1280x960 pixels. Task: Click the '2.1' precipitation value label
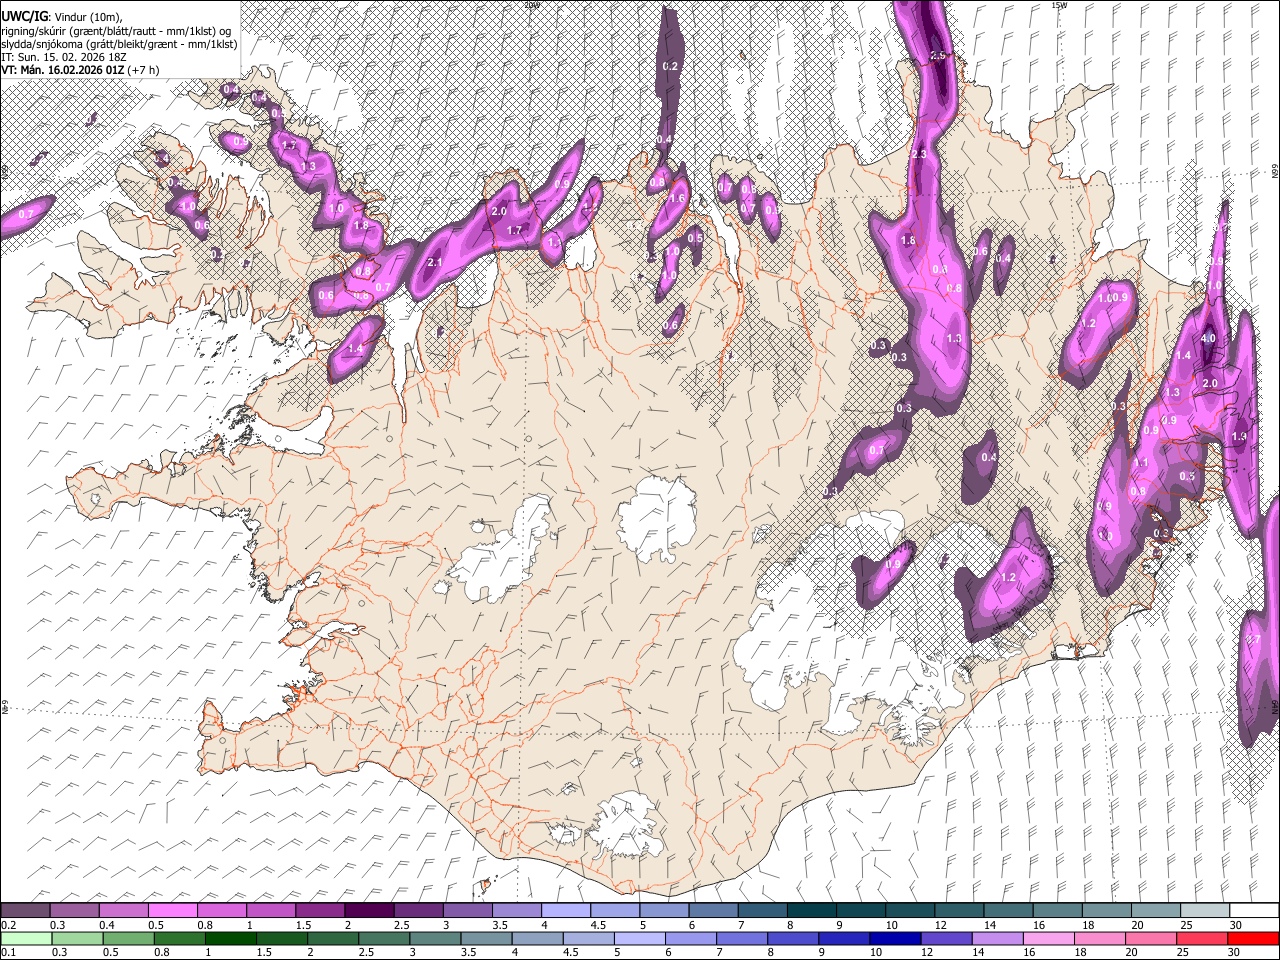(435, 263)
